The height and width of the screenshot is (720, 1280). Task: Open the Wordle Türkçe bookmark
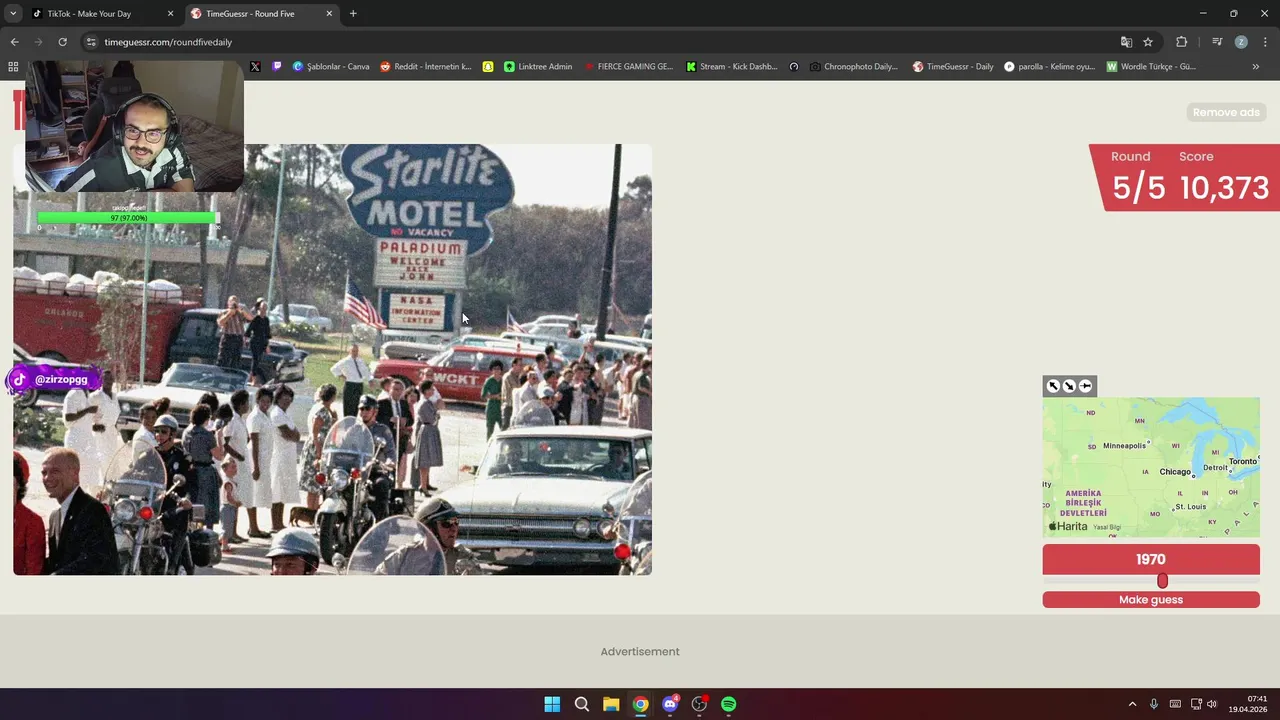(1151, 67)
